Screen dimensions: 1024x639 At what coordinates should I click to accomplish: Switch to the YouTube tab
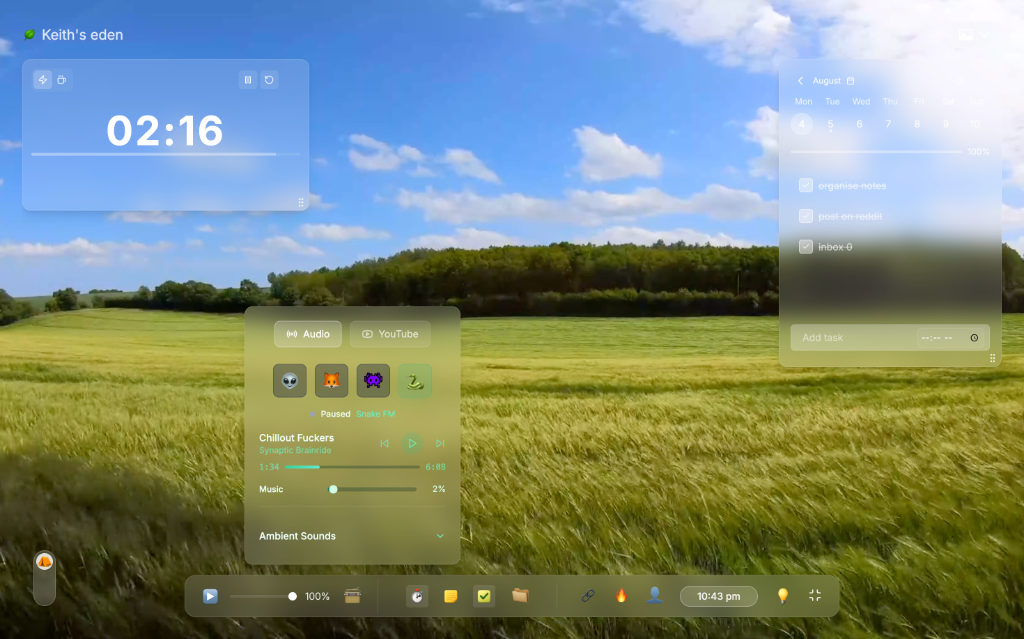[x=390, y=334]
